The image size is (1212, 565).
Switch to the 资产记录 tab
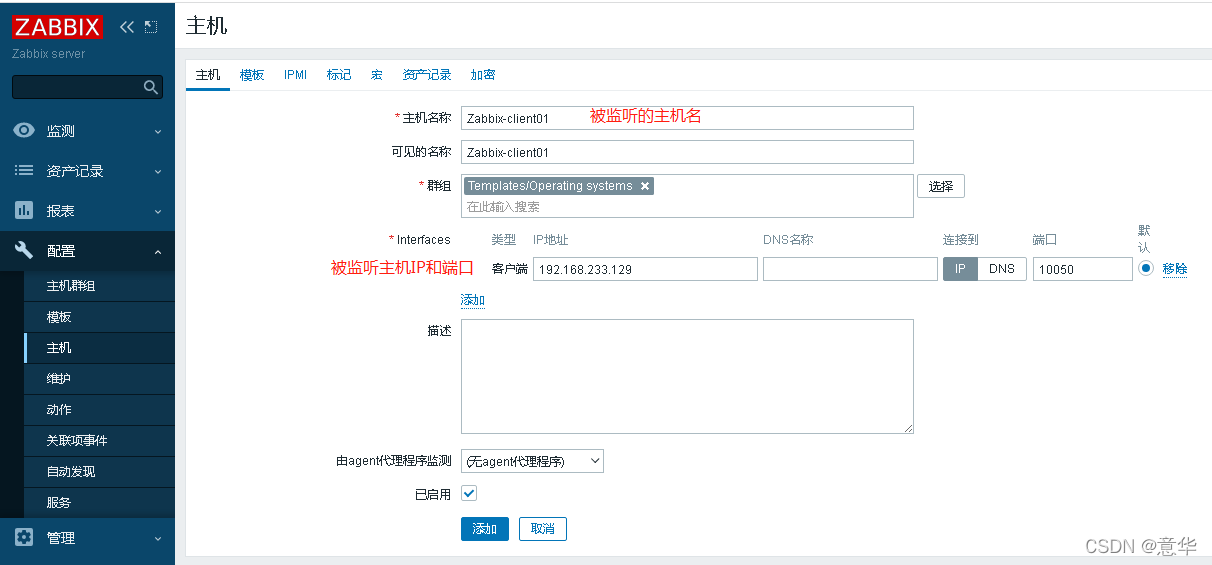pos(427,75)
